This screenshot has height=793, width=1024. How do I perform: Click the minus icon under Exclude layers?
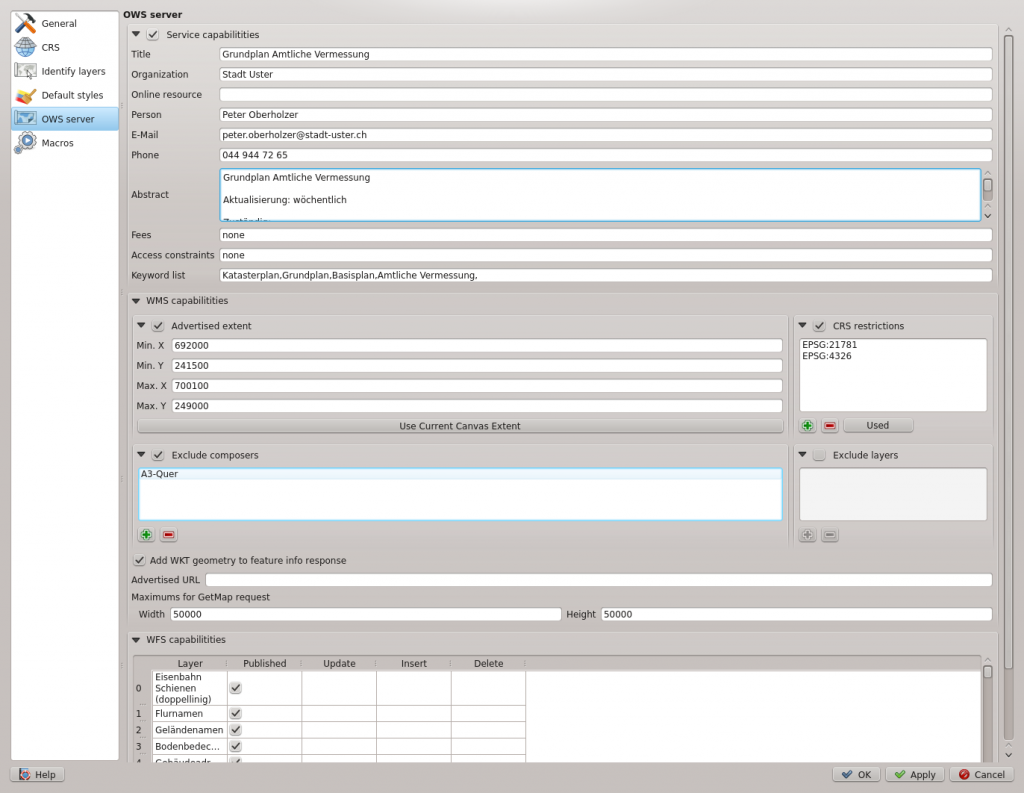click(830, 534)
